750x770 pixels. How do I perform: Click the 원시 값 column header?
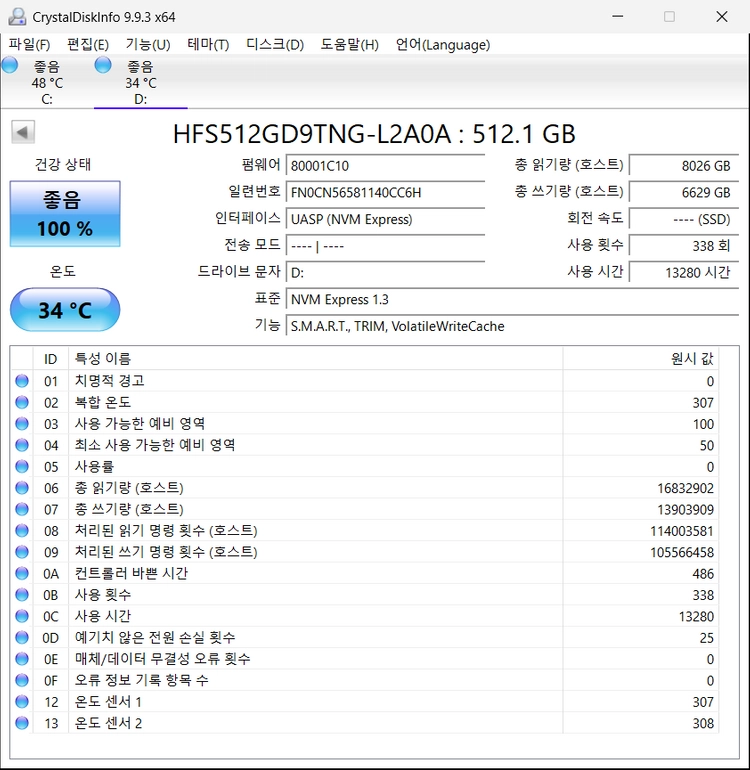click(x=640, y=359)
